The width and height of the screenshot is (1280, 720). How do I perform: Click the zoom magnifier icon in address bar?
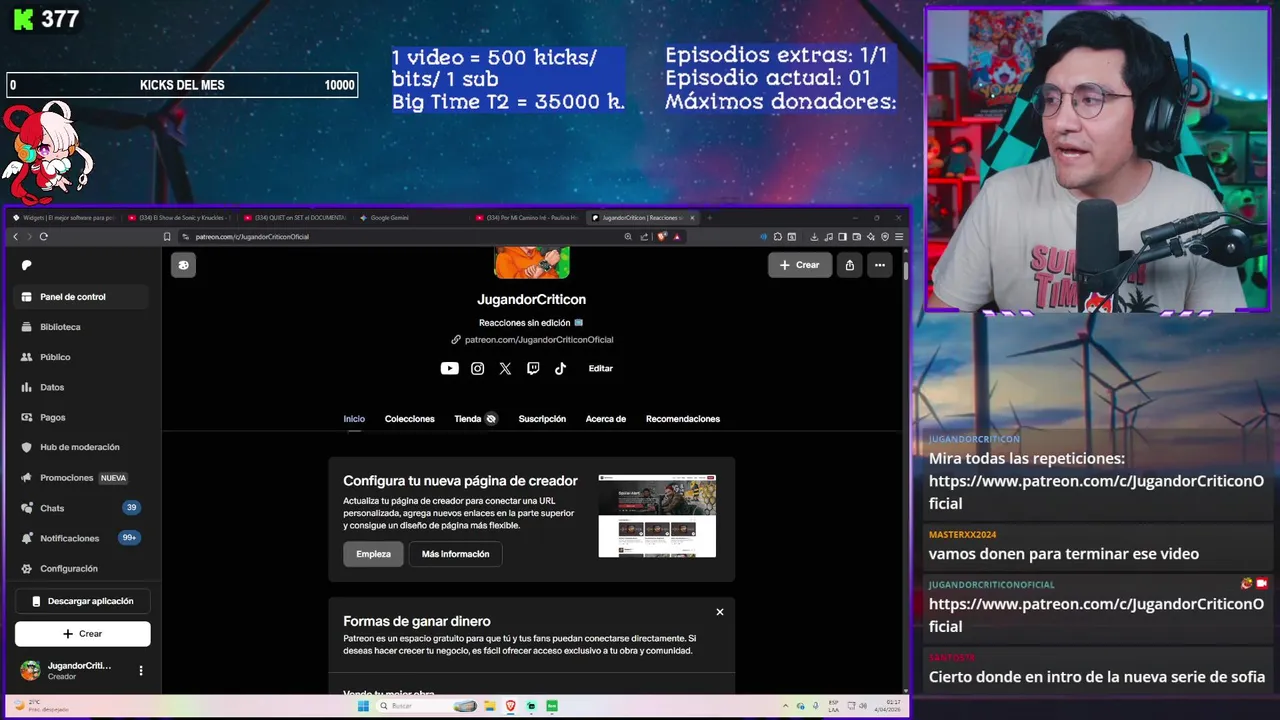(x=628, y=237)
